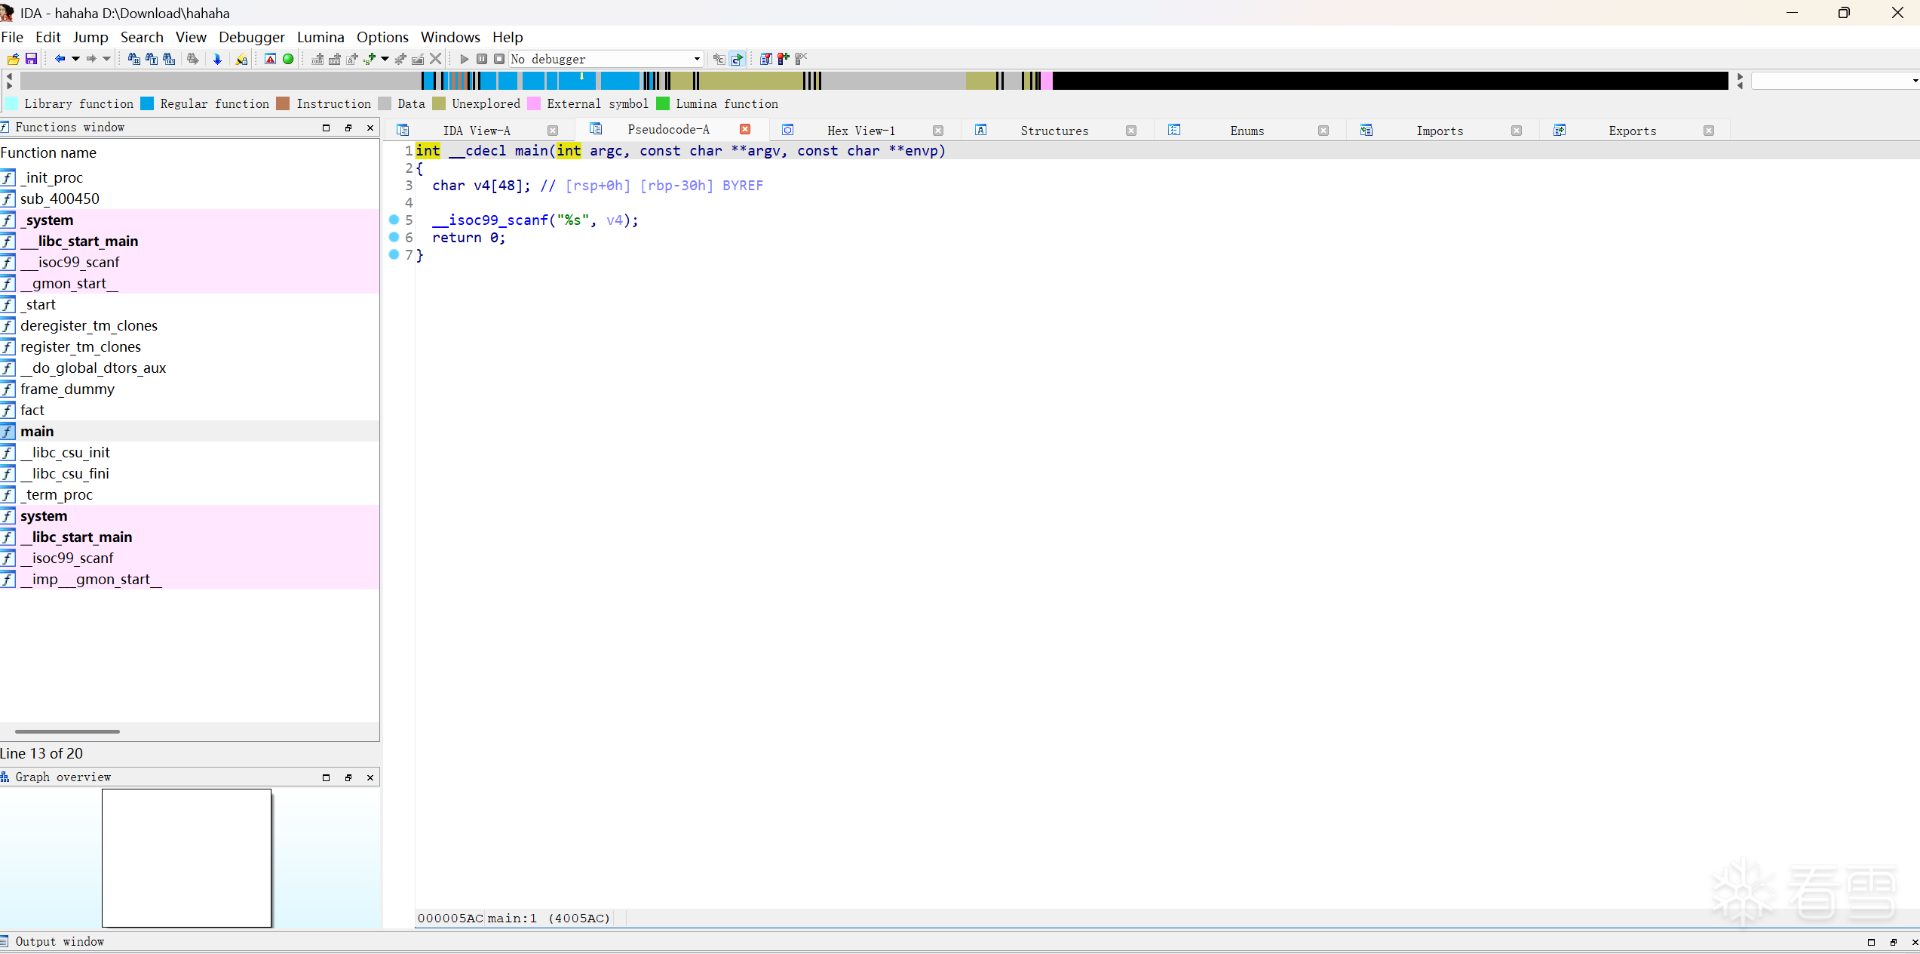Screen dimensions: 1920x954
Task: Click the blue down arrow jump icon
Action: click(217, 59)
